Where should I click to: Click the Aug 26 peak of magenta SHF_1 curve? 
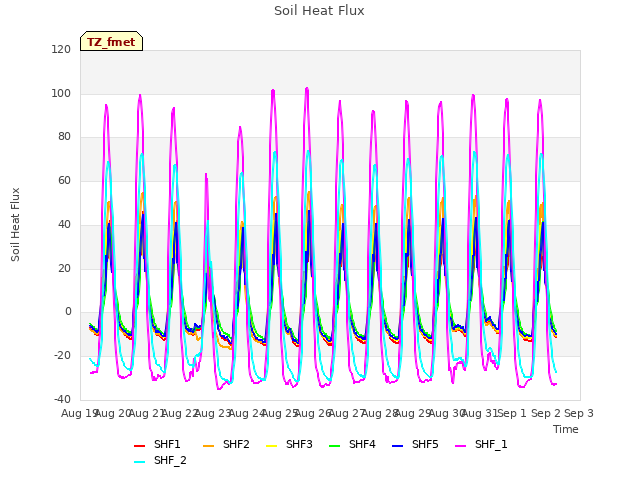tap(307, 89)
